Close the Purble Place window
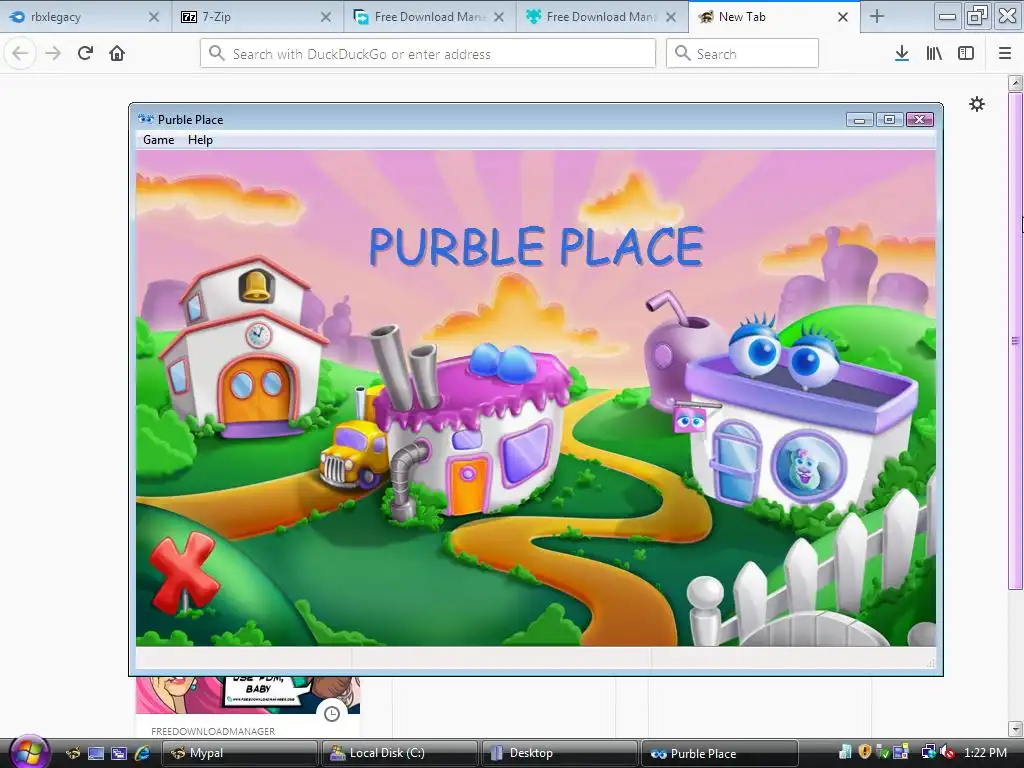Image resolution: width=1024 pixels, height=768 pixels. coord(920,120)
